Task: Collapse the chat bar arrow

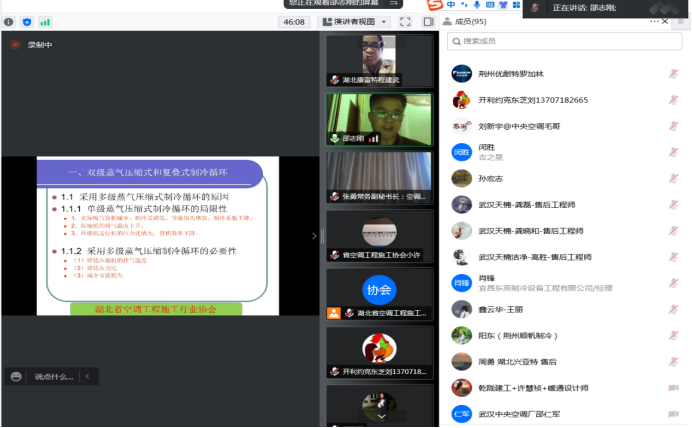Action: pos(87,376)
